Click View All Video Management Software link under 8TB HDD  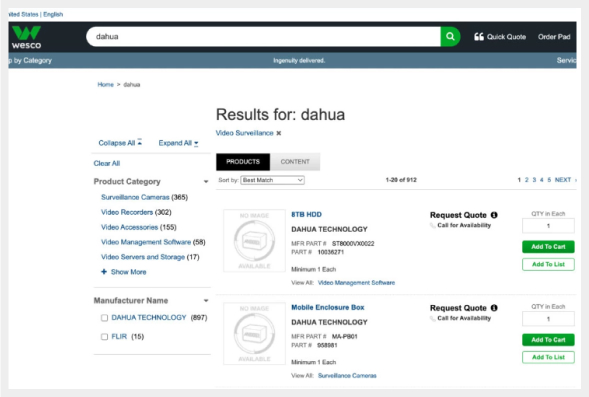tap(356, 283)
